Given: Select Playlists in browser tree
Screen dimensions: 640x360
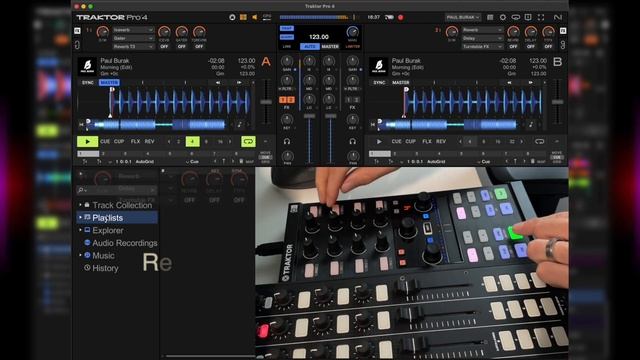Looking at the screenshot, I should point(117,218).
